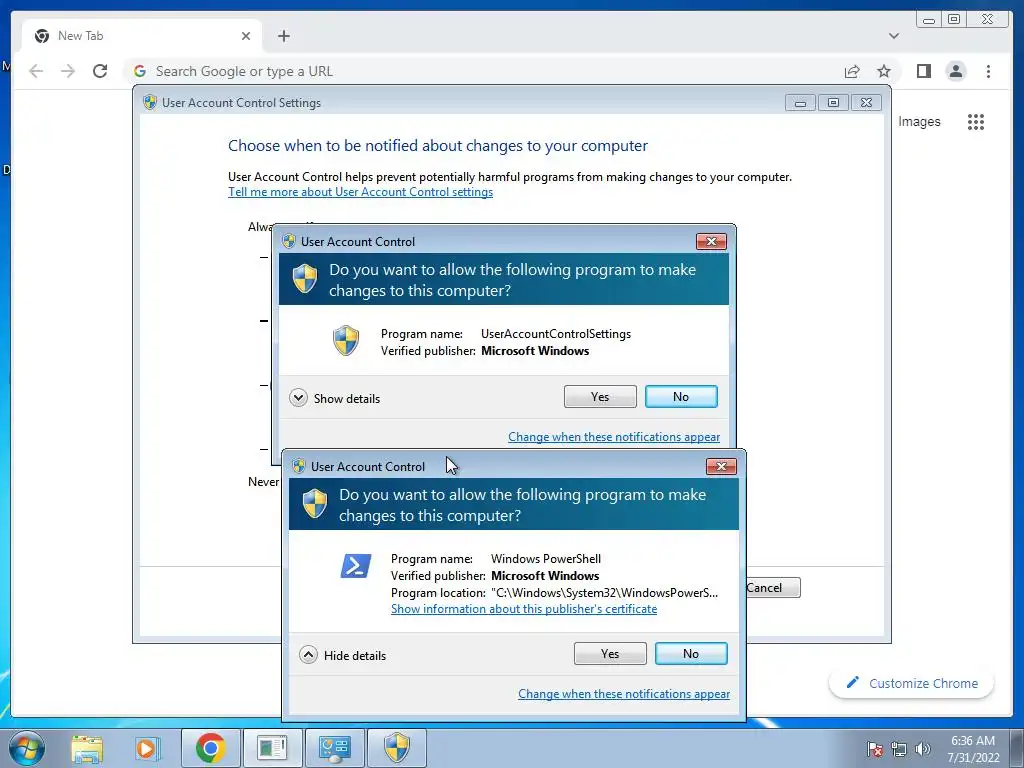Click No in the Windows PowerShell UAC prompt
The image size is (1024, 768).
[691, 654]
